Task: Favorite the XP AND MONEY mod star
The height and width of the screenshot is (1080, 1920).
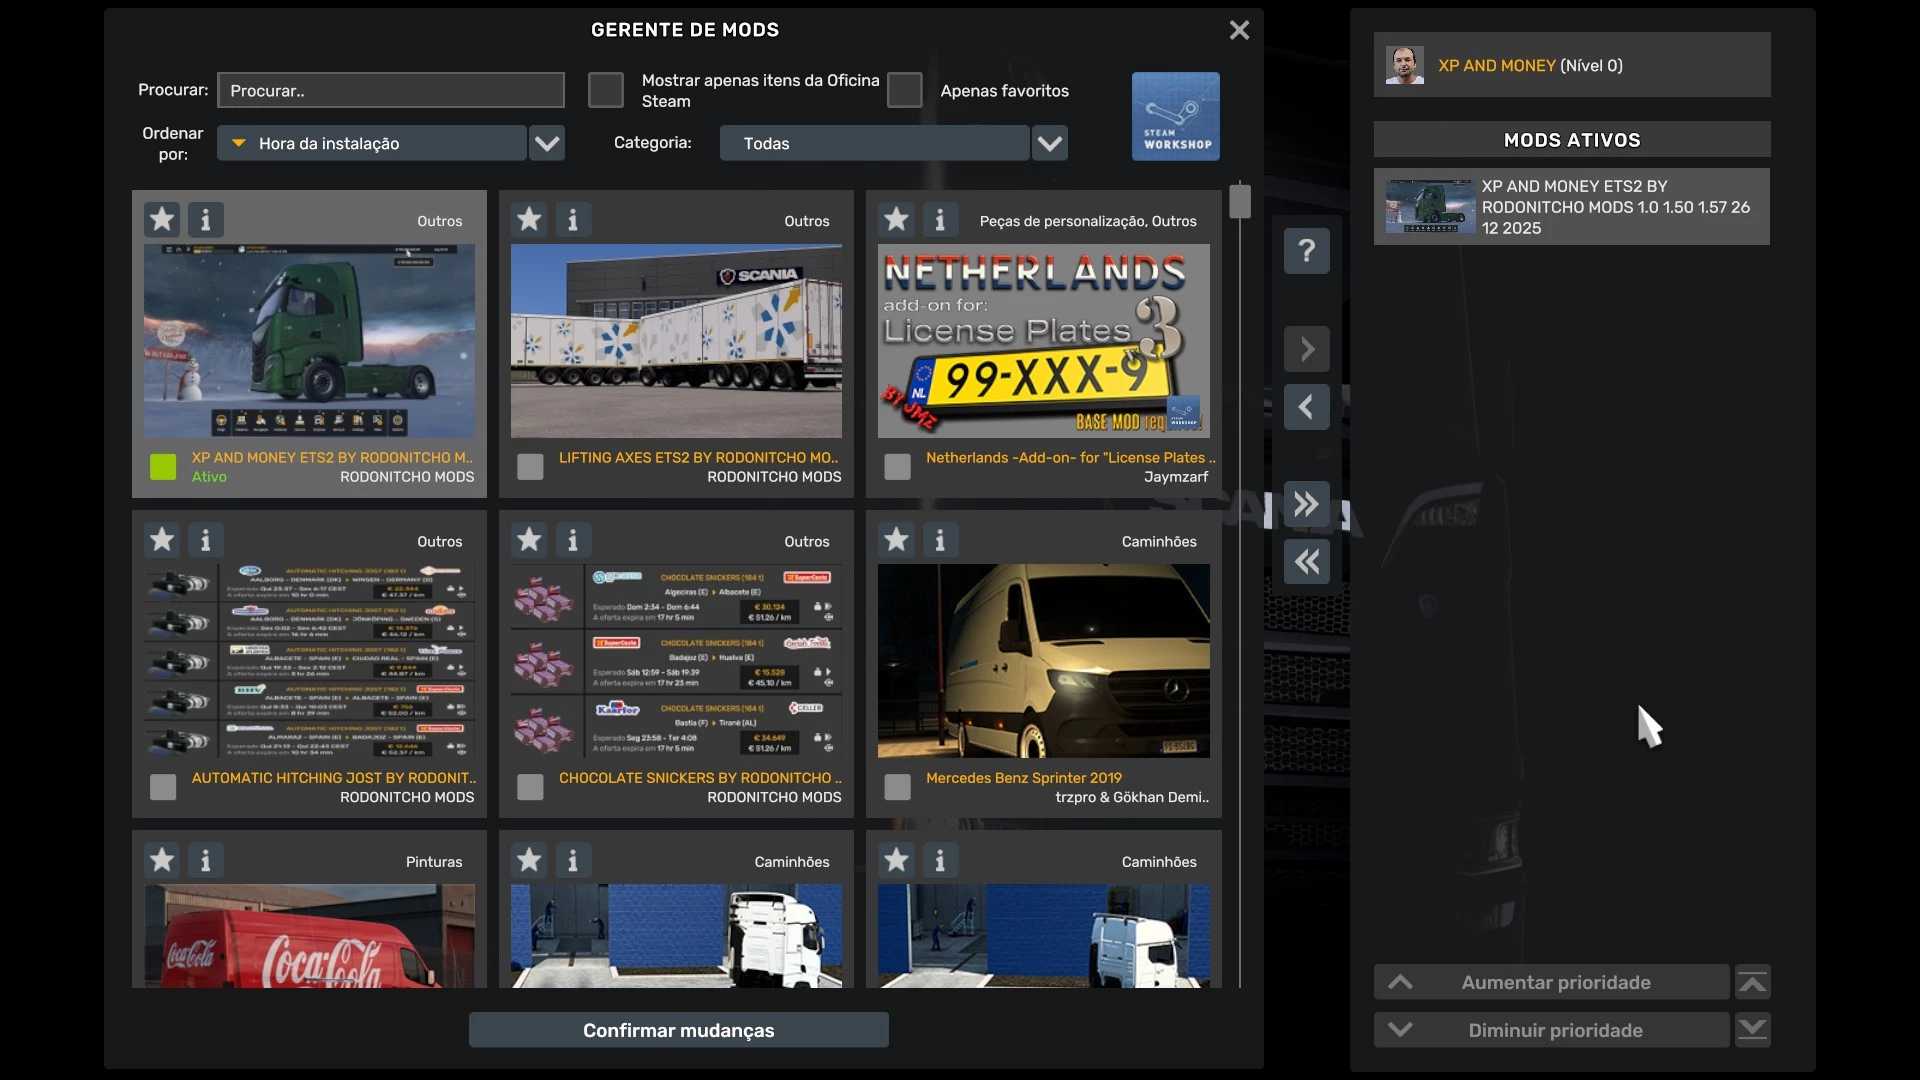Action: click(162, 219)
